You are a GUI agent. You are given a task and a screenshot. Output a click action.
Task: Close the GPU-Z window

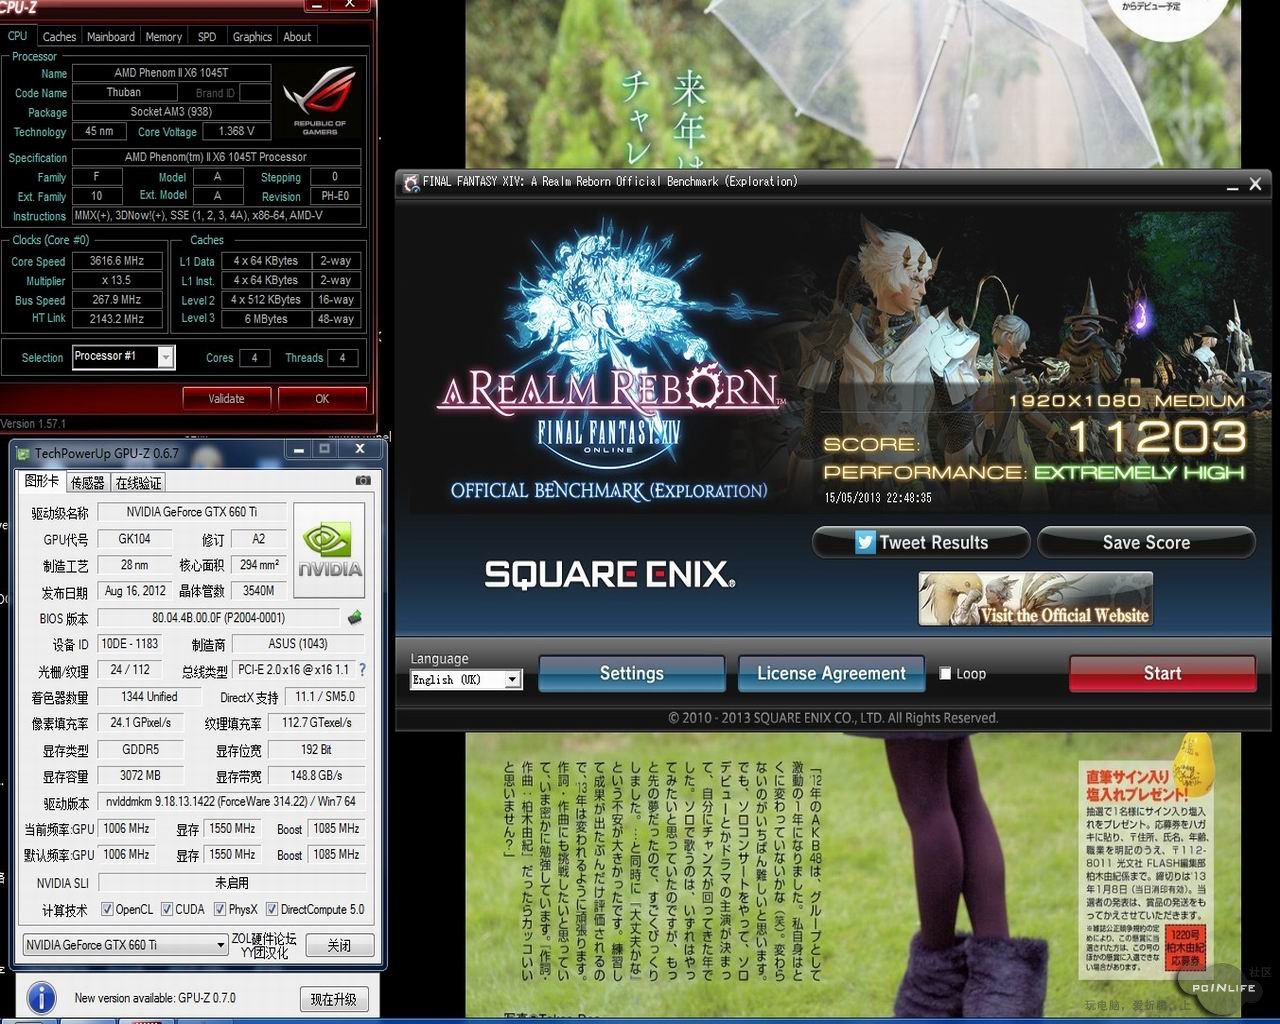pyautogui.click(x=360, y=449)
